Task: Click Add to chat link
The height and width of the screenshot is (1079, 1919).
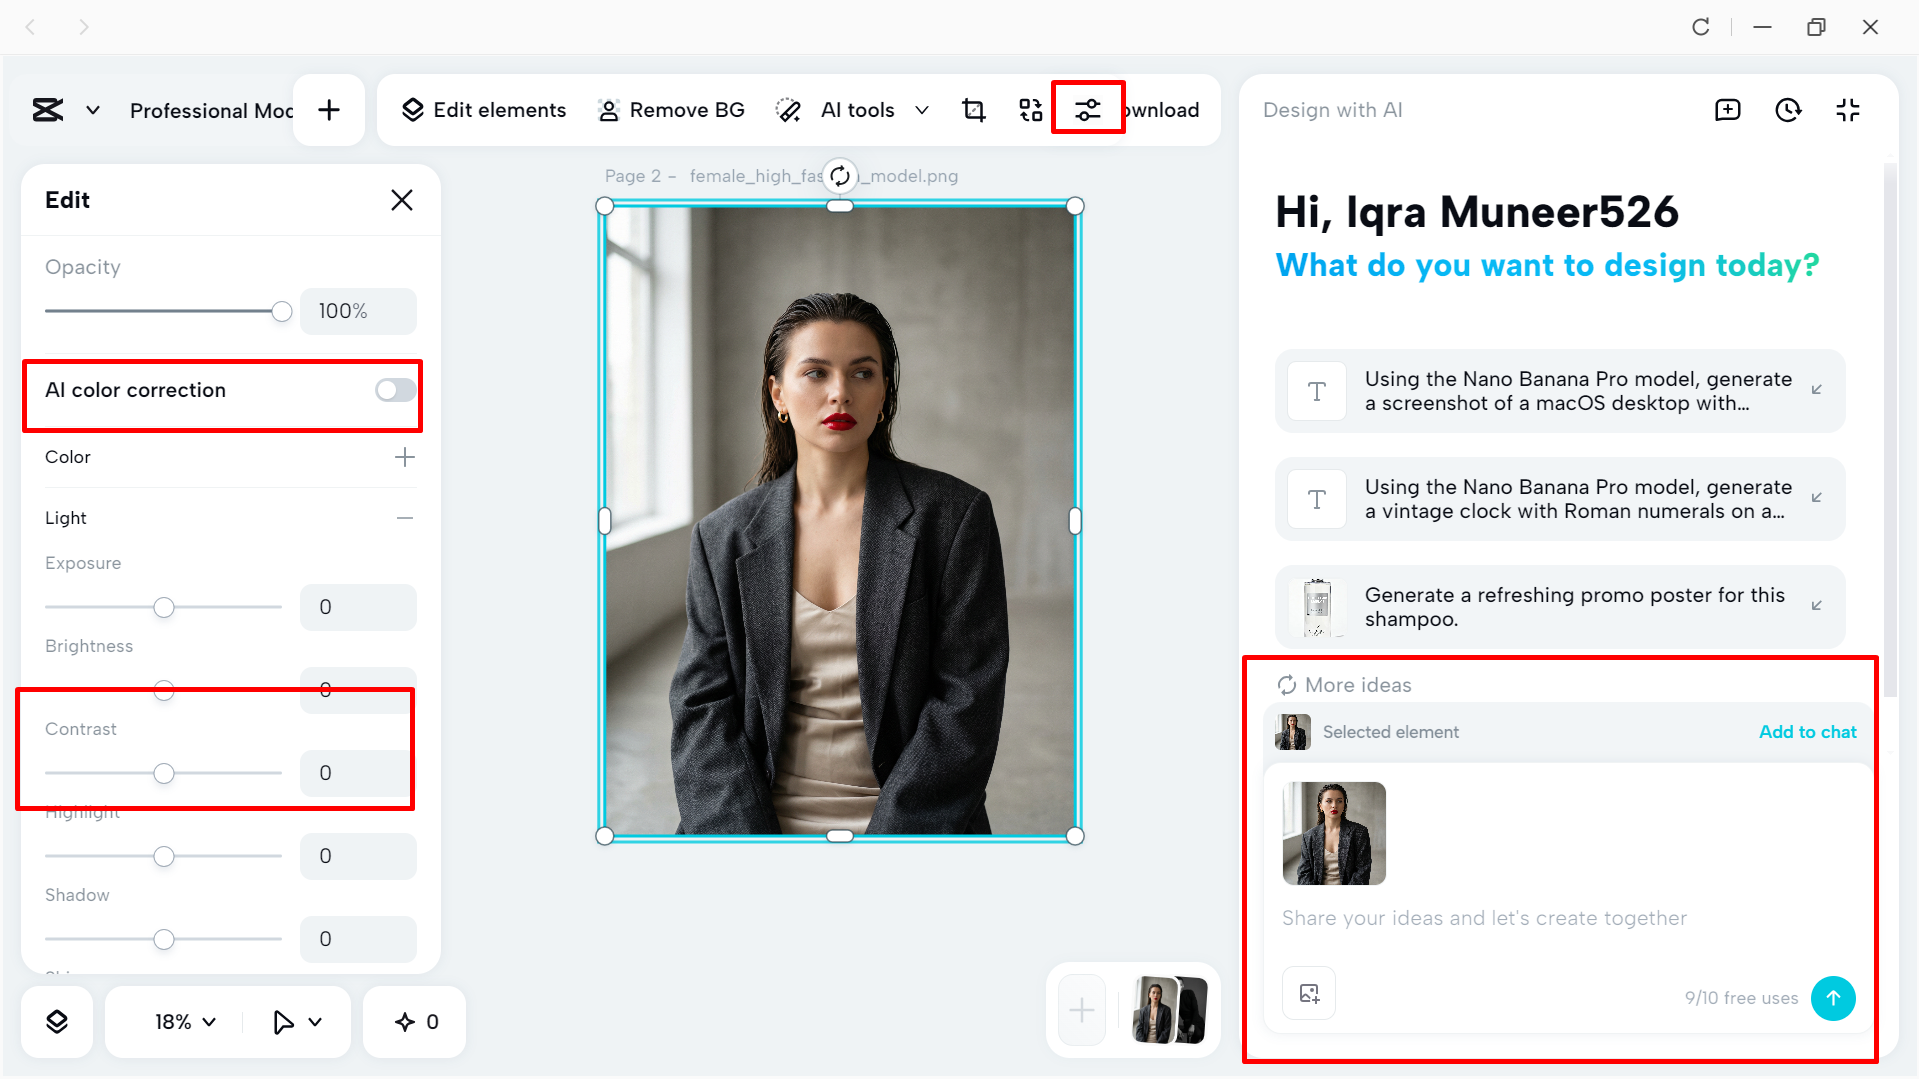Action: pos(1807,732)
